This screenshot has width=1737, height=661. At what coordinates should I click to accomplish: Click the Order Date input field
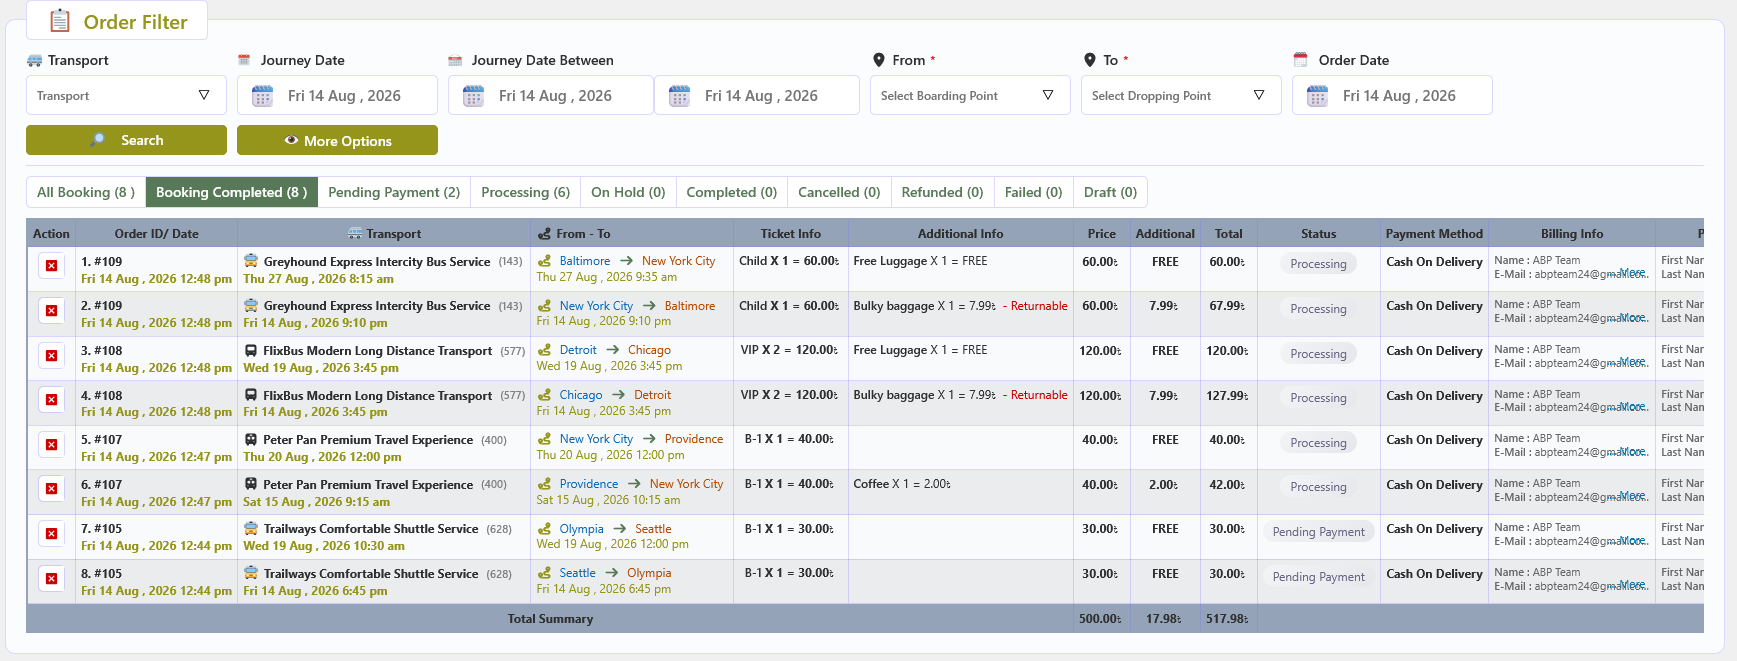[1392, 96]
